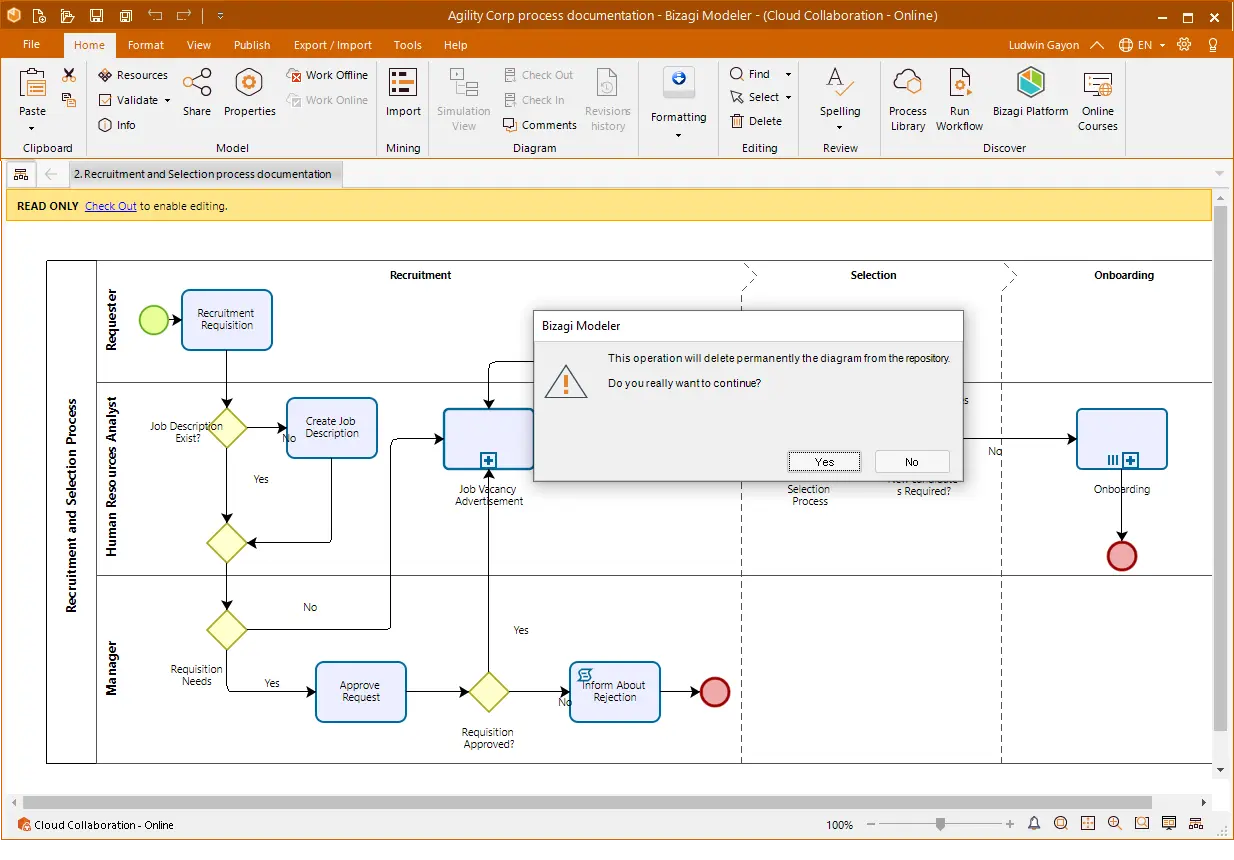The image size is (1234, 860).
Task: Open Online Courses
Action: (x=1098, y=99)
